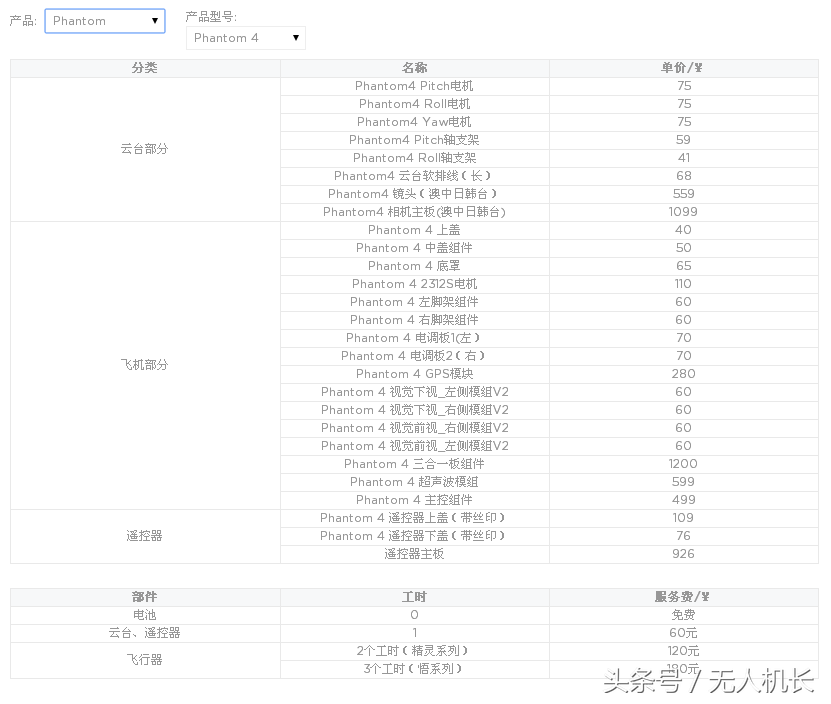Image resolution: width=831 pixels, height=704 pixels.
Task: Click the Phantom4 Roll轴支架 row name
Action: point(414,158)
